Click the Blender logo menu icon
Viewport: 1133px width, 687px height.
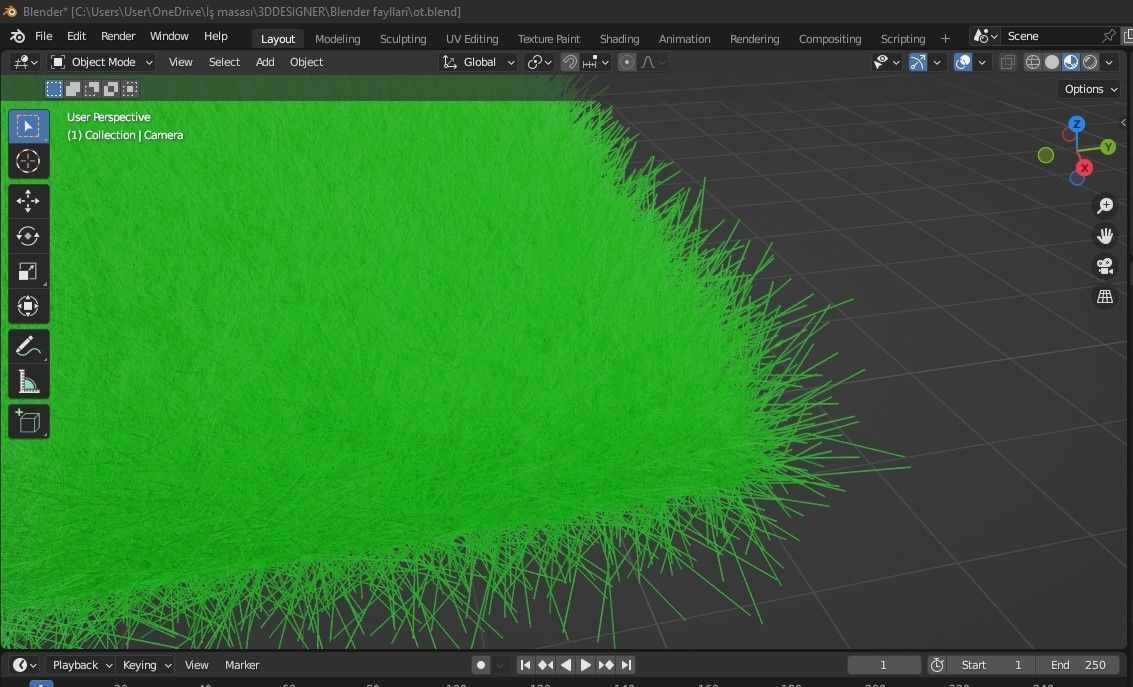click(x=17, y=36)
